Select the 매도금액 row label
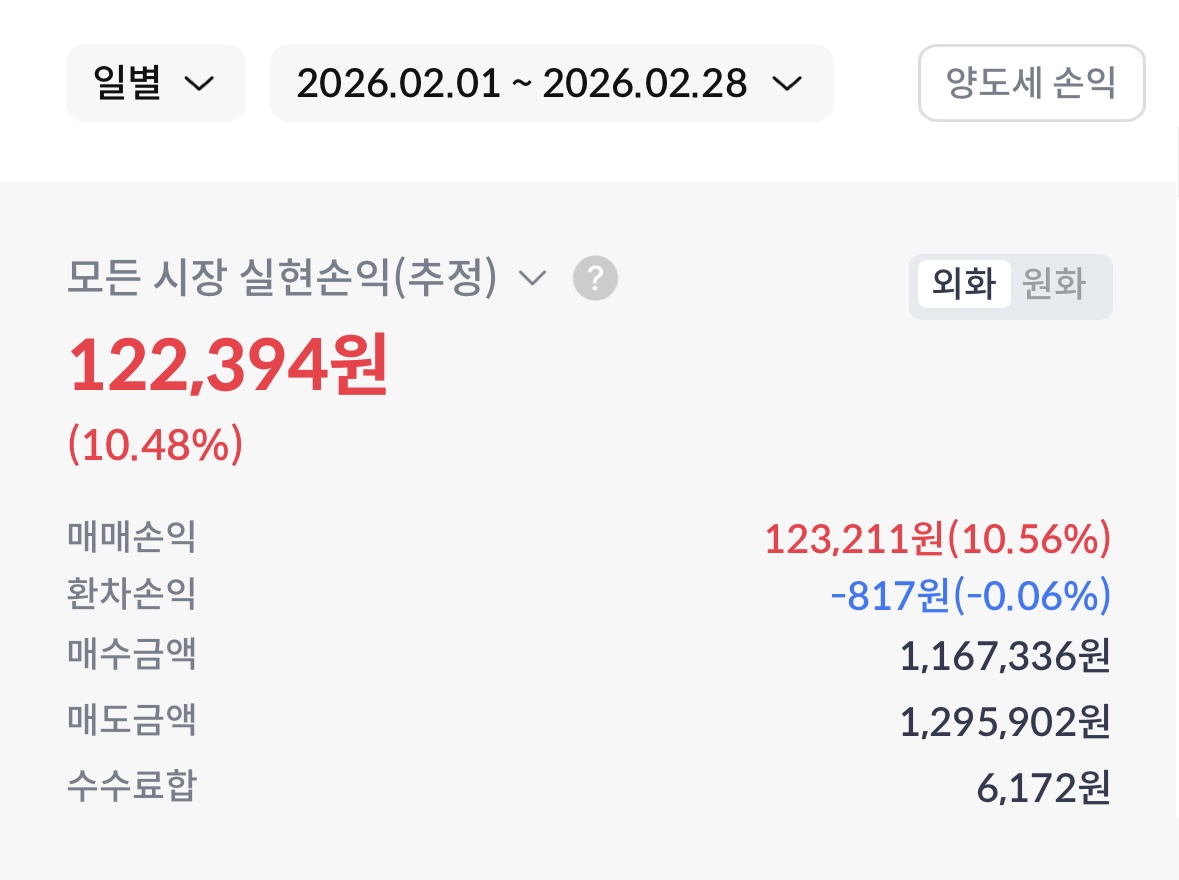 (132, 720)
